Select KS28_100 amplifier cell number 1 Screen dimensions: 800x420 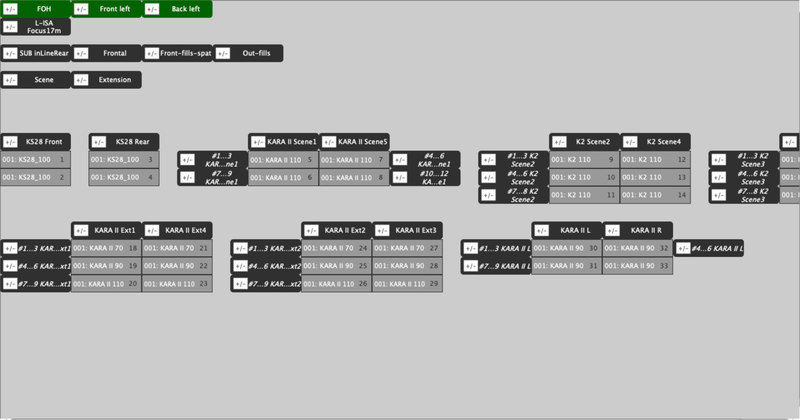(35, 160)
